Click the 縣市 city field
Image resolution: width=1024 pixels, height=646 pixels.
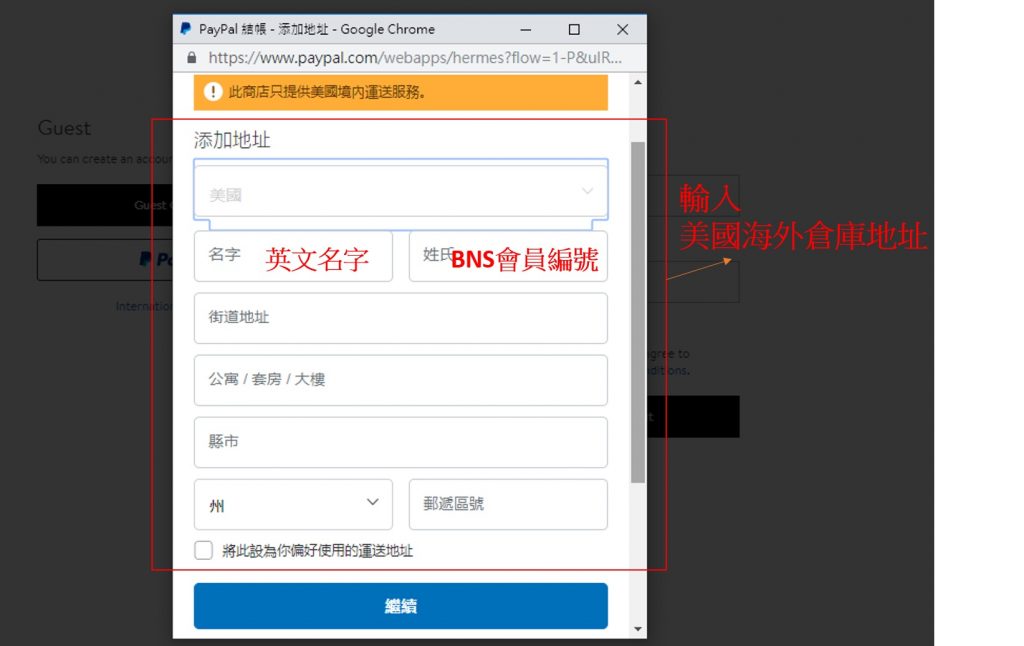tap(400, 442)
